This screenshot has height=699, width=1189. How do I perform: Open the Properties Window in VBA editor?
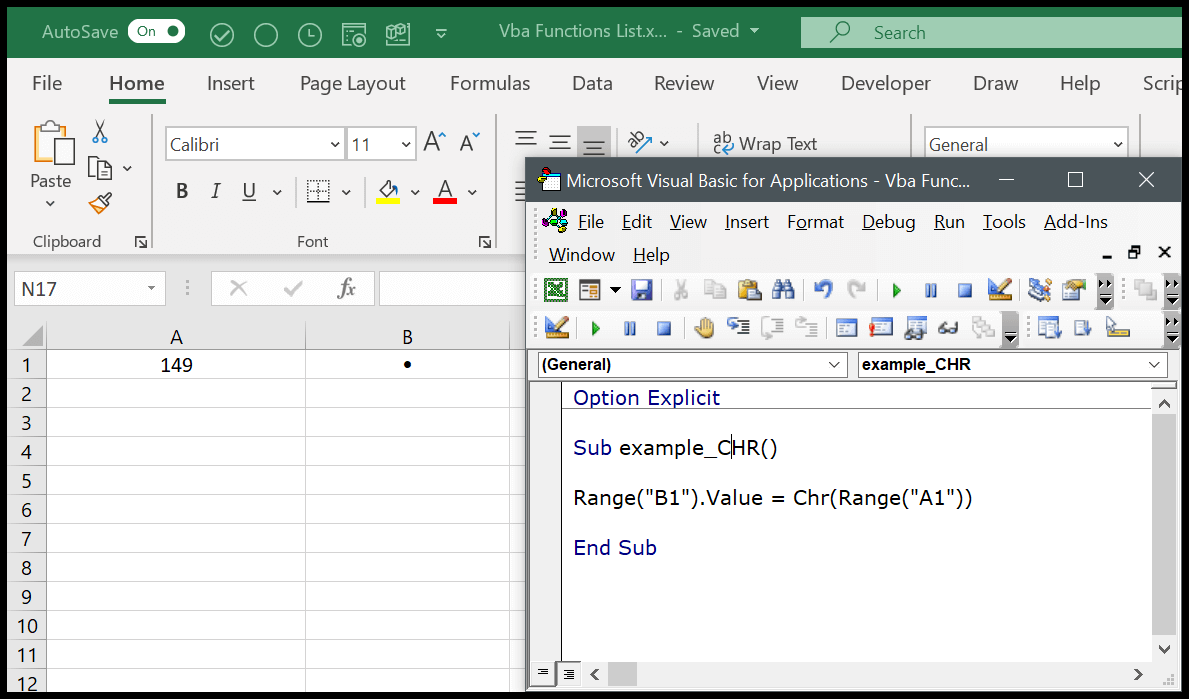pos(1072,290)
